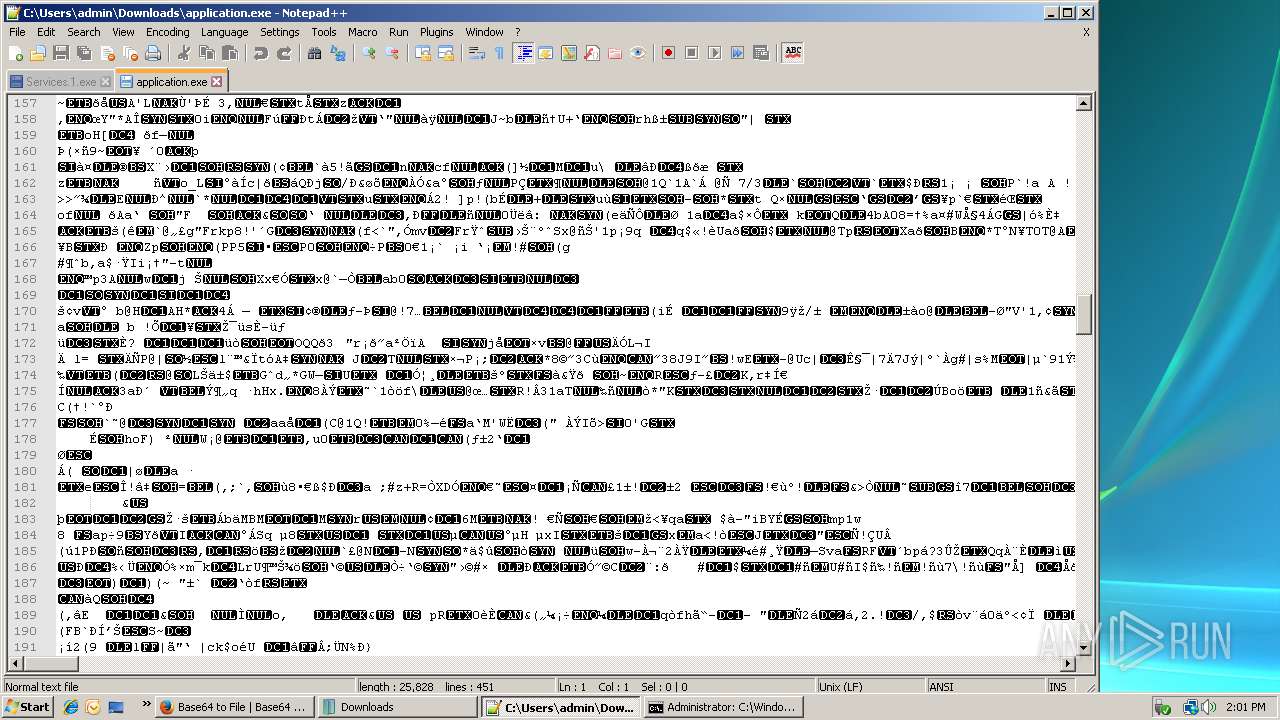1280x720 pixels.
Task: Open the Settings menu
Action: coord(280,32)
